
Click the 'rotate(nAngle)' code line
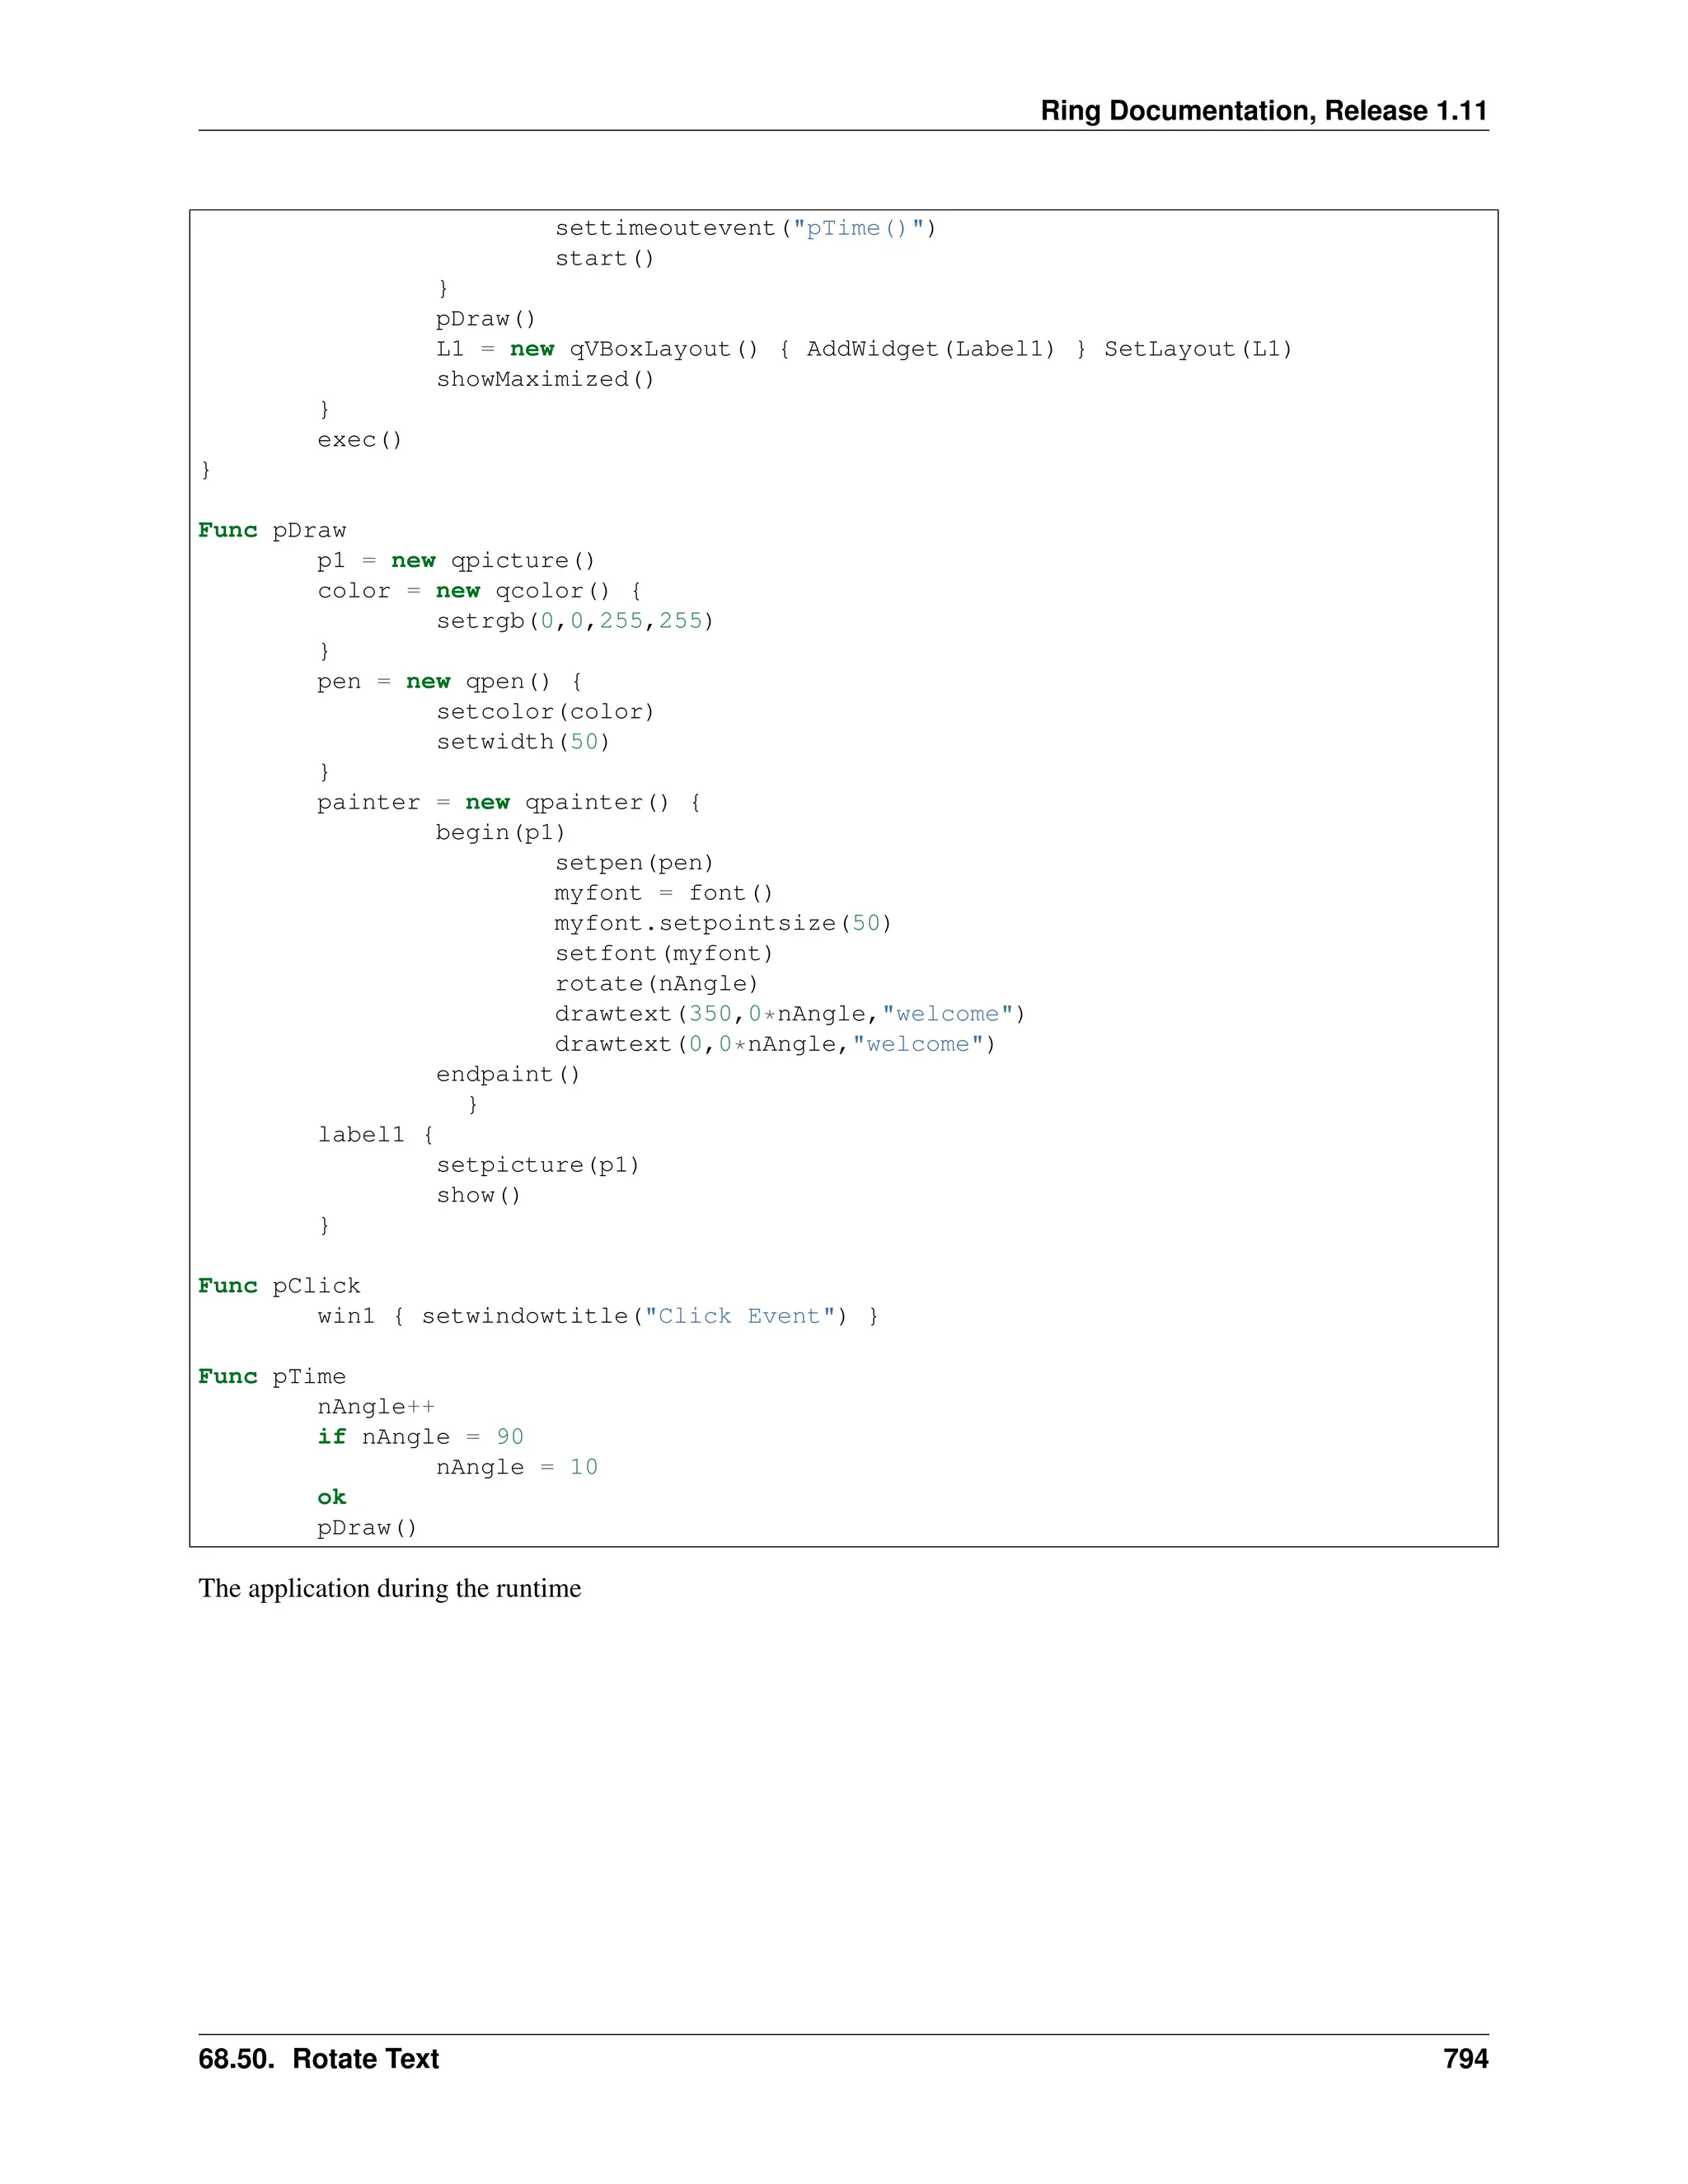point(656,984)
